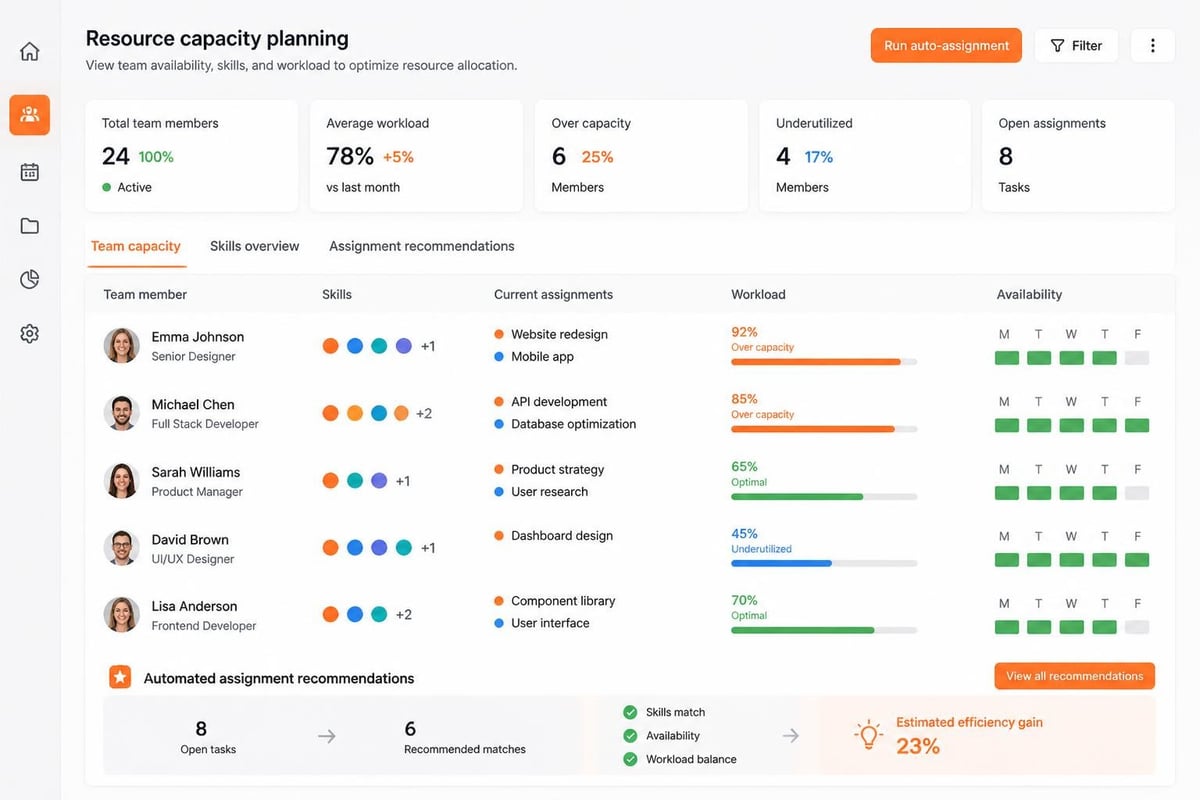Image resolution: width=1200 pixels, height=800 pixels.
Task: Click Sarah Williams' purple skill dot
Action: (379, 481)
